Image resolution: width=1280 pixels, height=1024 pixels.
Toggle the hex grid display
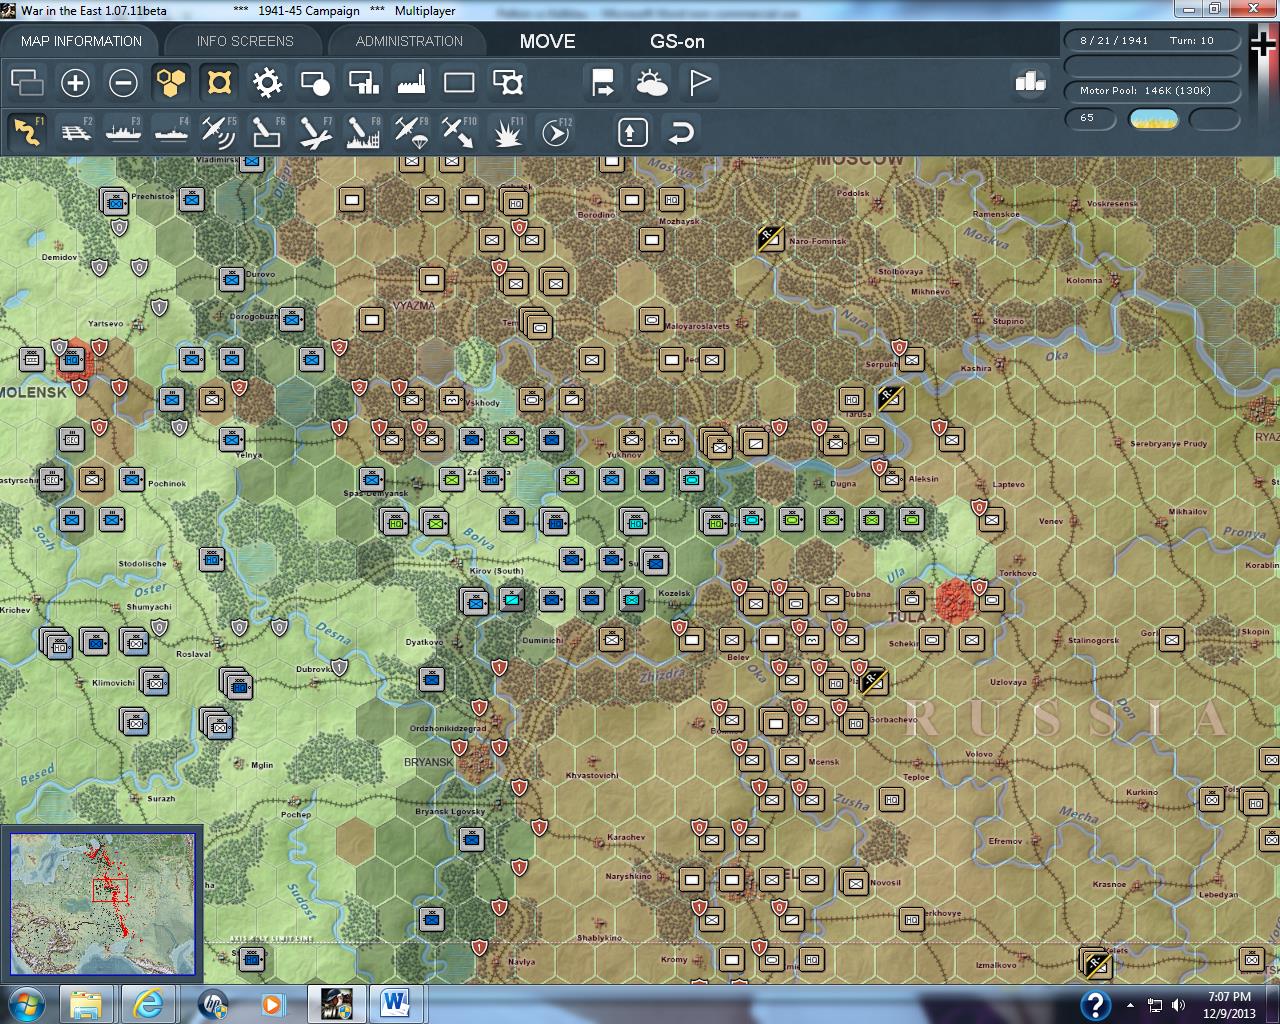[x=171, y=82]
